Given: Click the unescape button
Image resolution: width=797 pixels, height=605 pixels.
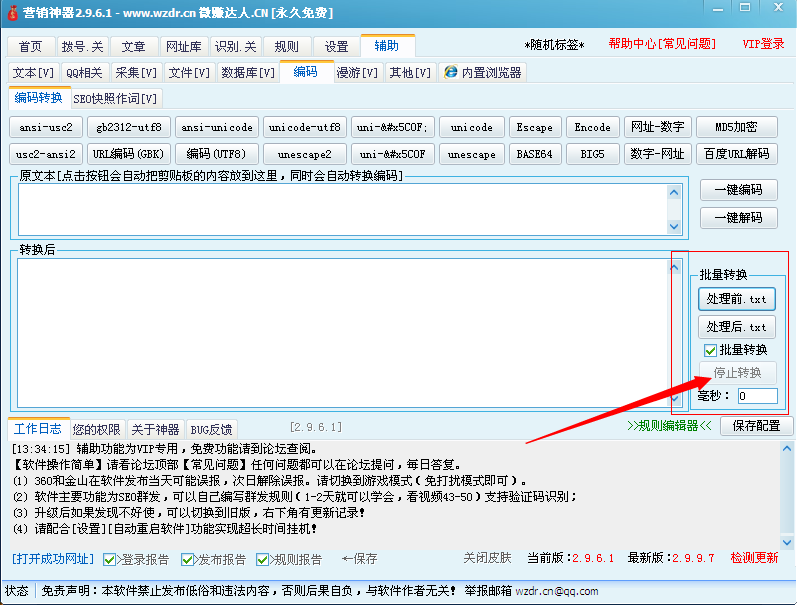Looking at the screenshot, I should [x=472, y=154].
